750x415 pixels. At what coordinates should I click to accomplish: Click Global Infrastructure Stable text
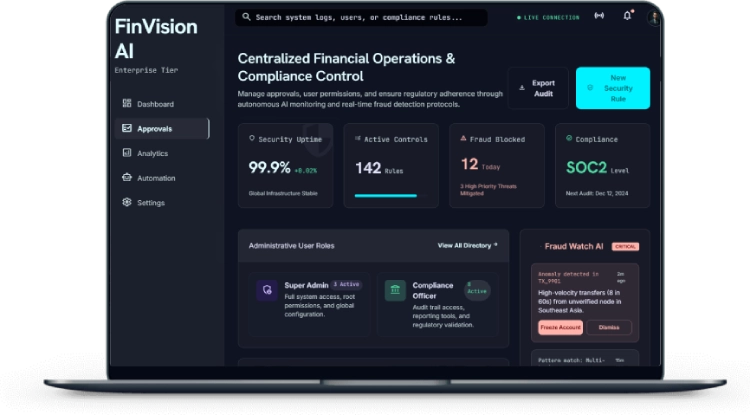point(283,193)
